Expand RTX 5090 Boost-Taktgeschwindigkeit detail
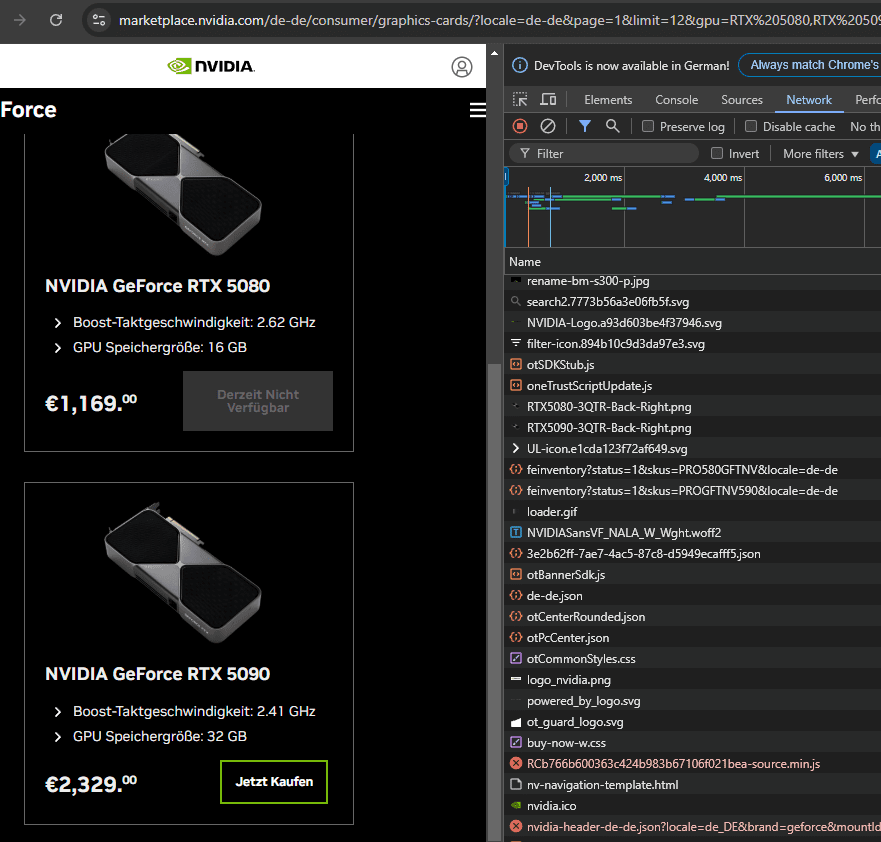881x842 pixels. coord(58,712)
